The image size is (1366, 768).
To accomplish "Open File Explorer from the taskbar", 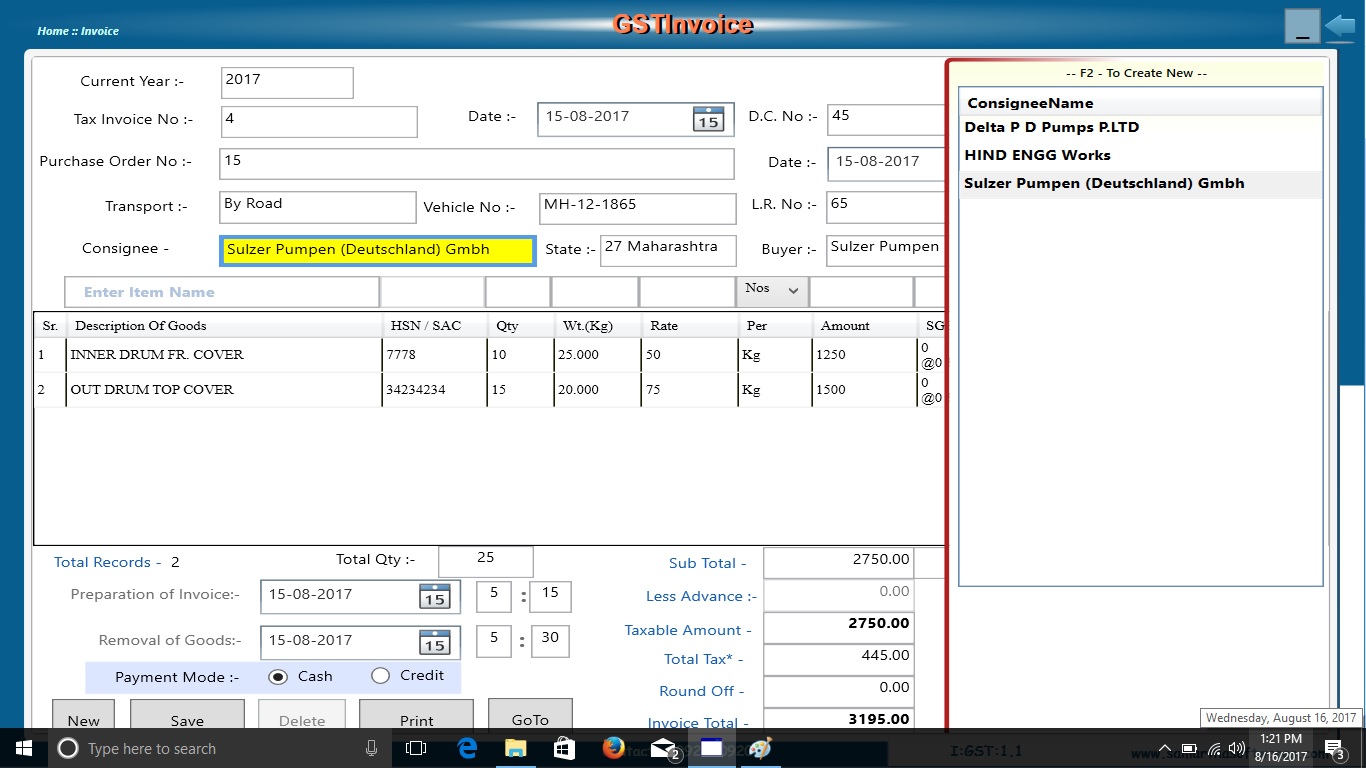I will (x=515, y=748).
